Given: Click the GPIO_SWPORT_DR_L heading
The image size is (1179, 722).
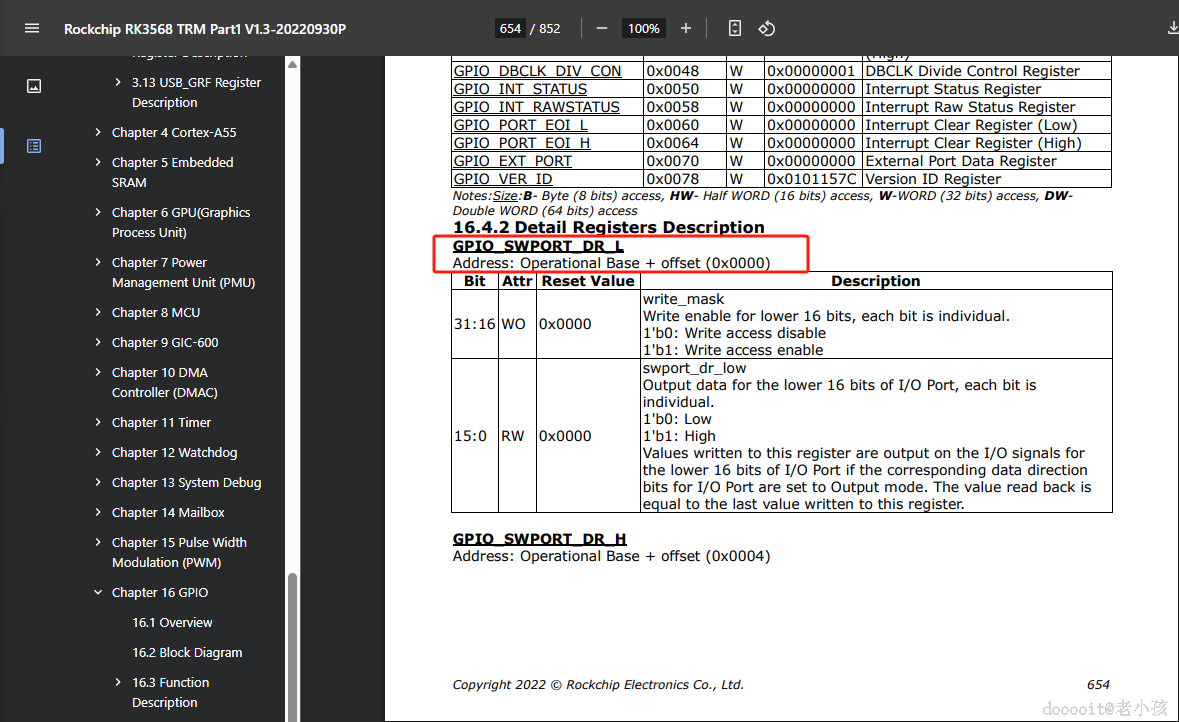Looking at the screenshot, I should 538,246.
